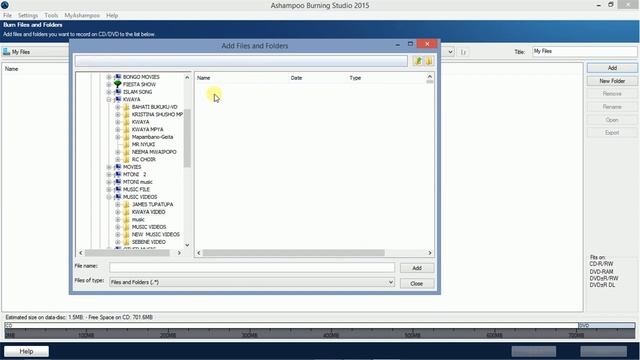Click the Add button in main window
Viewport: 640px width, 360px height.
pyautogui.click(x=612, y=68)
